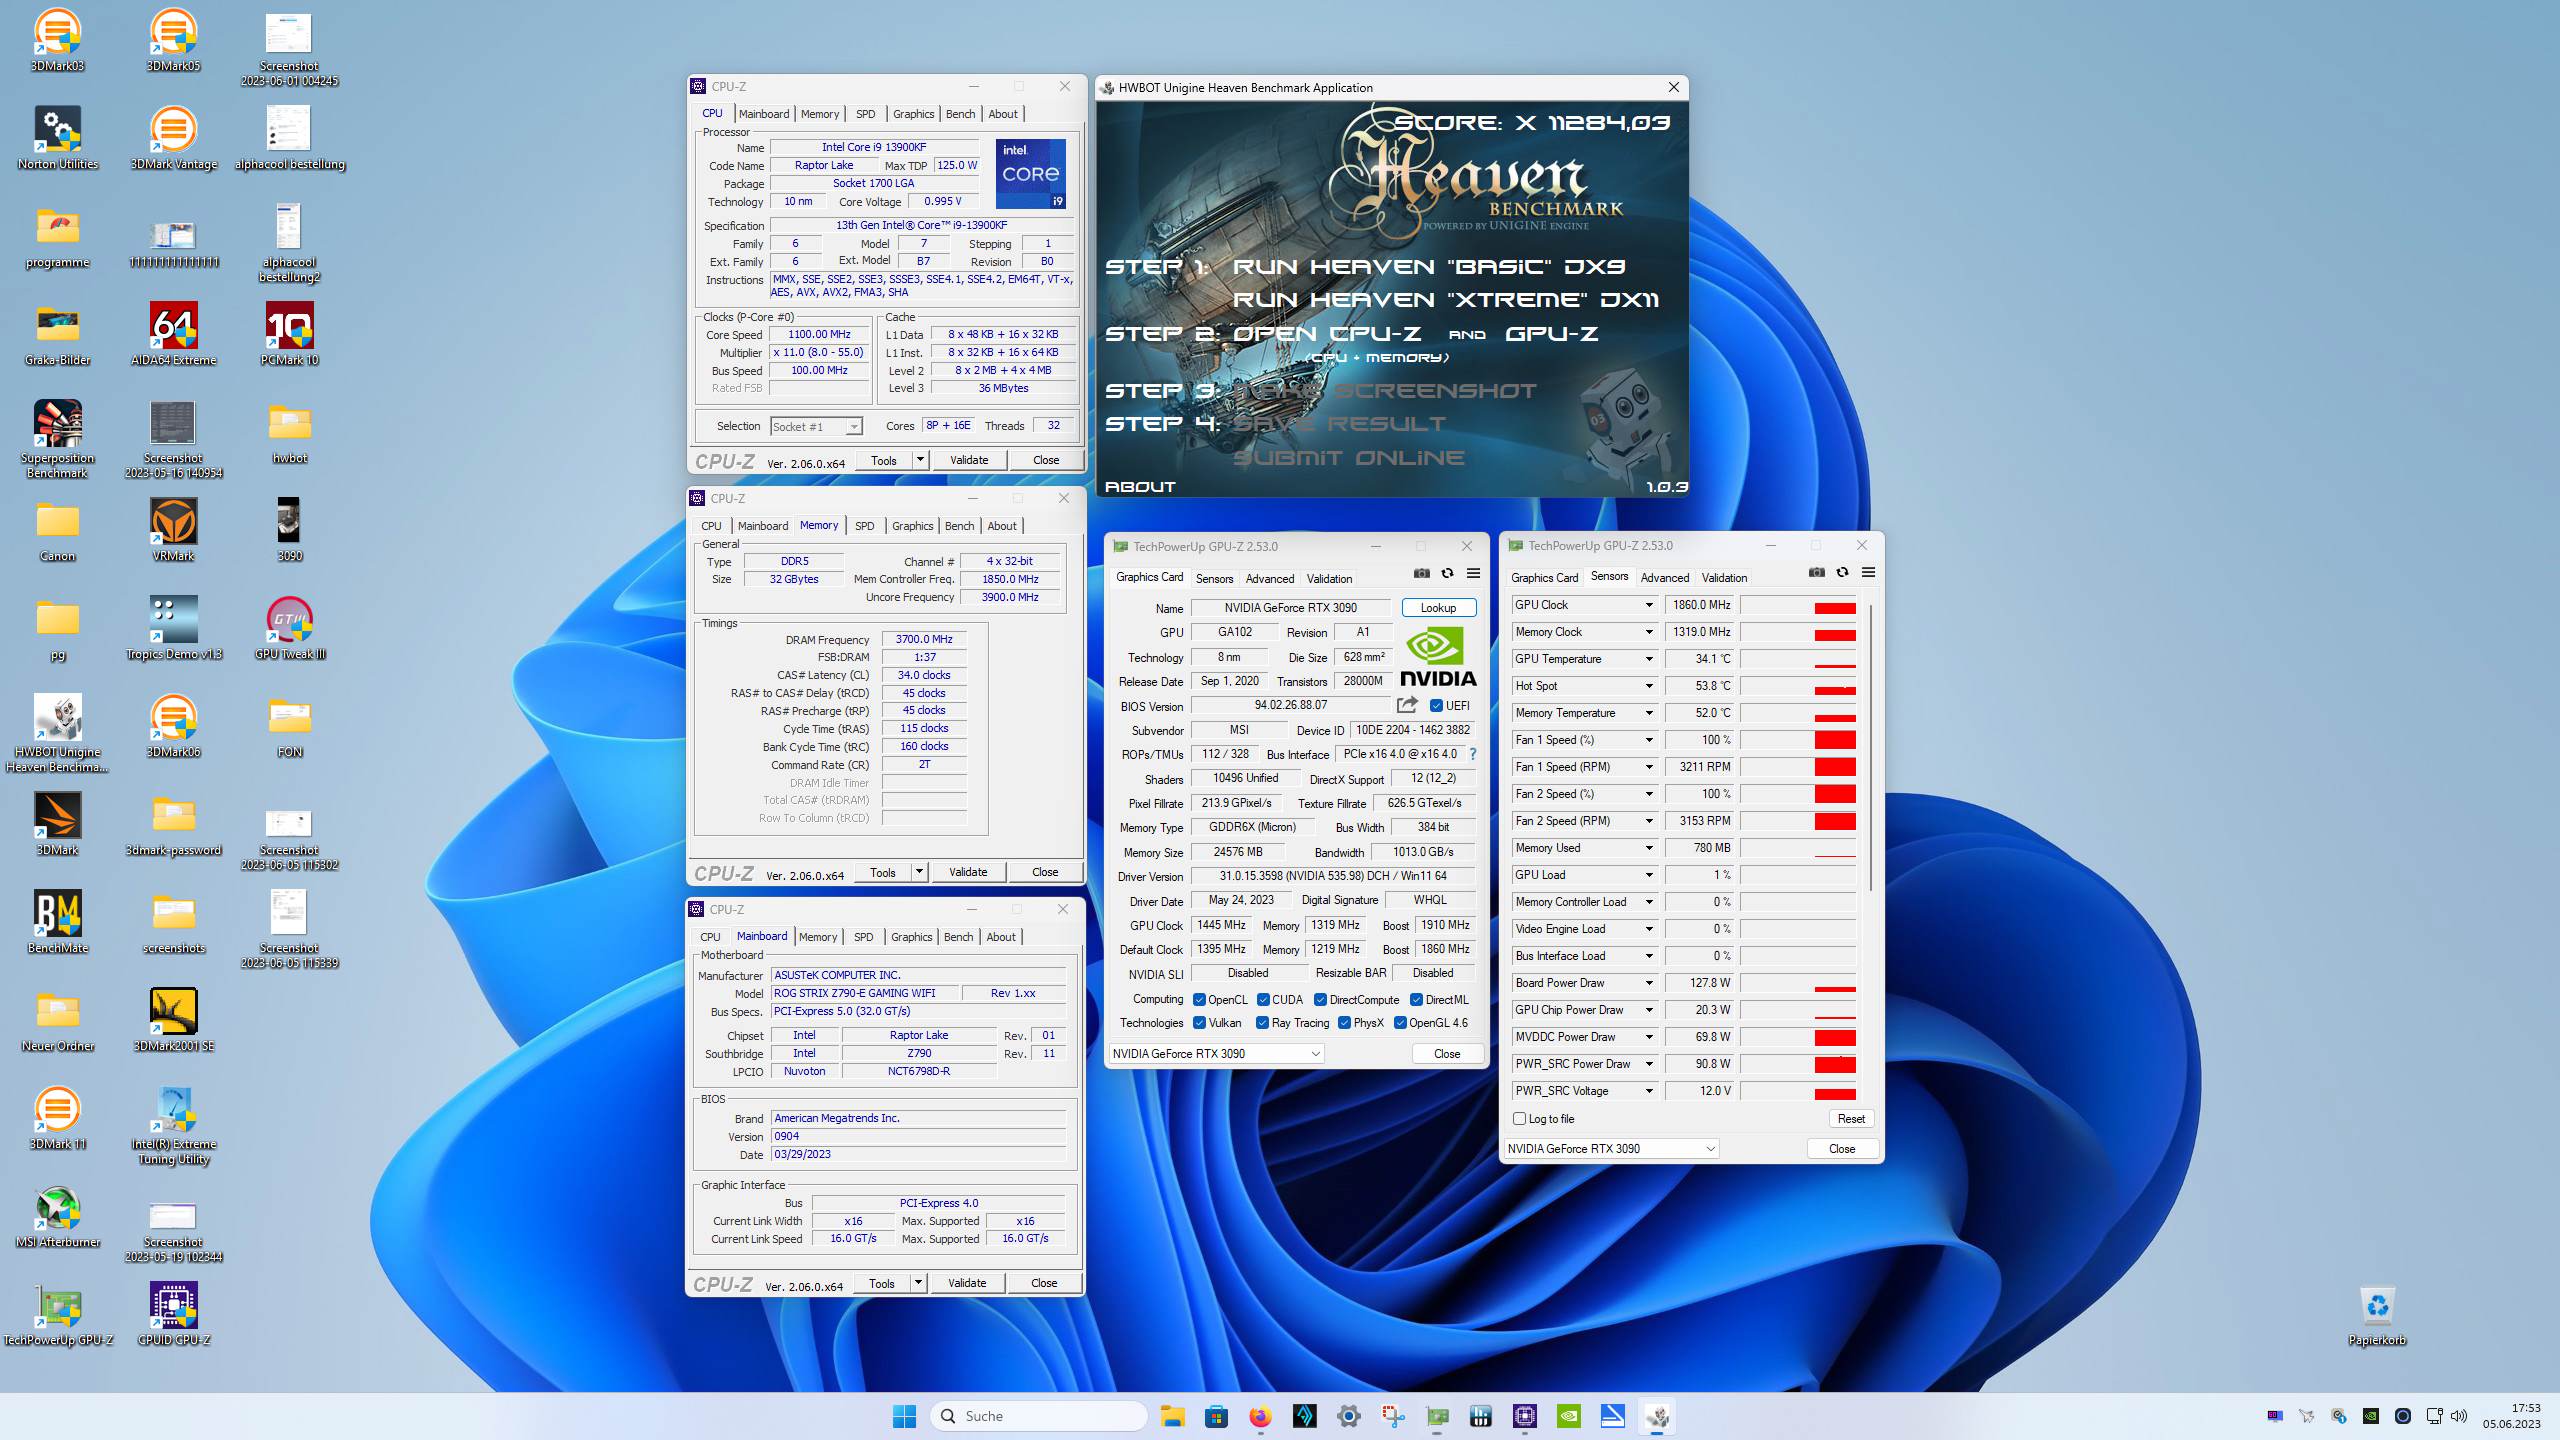Open the AIDA64 Extreme desktop icon
This screenshot has height=1440, width=2560.
[173, 335]
